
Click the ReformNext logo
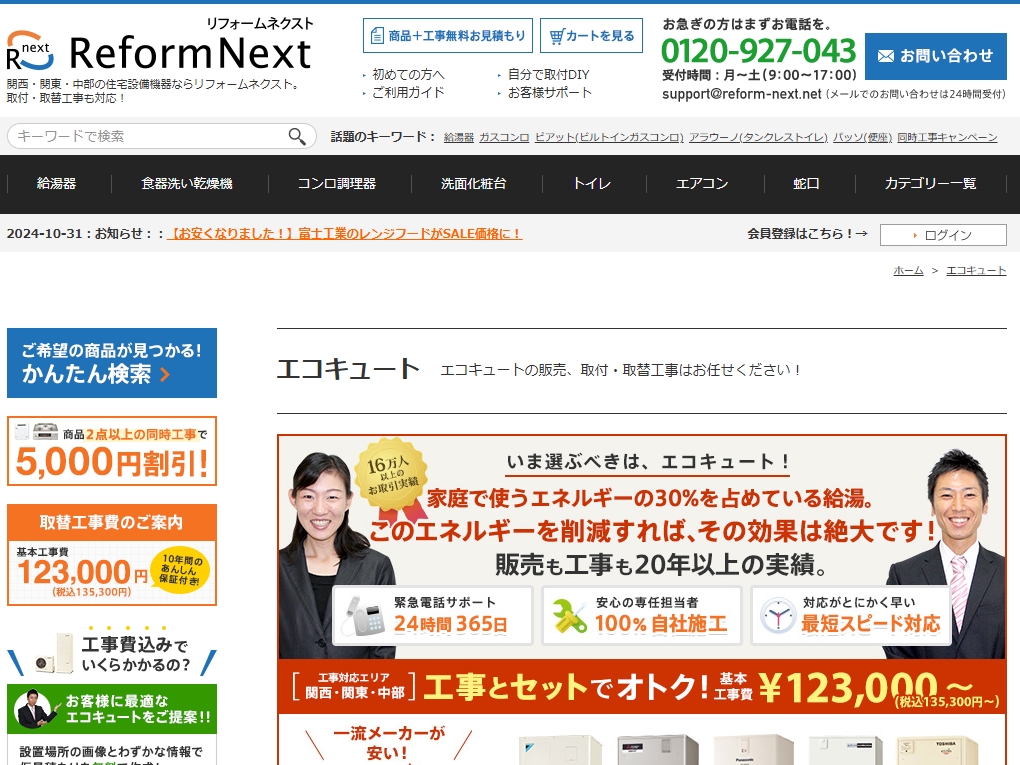pyautogui.click(x=160, y=50)
